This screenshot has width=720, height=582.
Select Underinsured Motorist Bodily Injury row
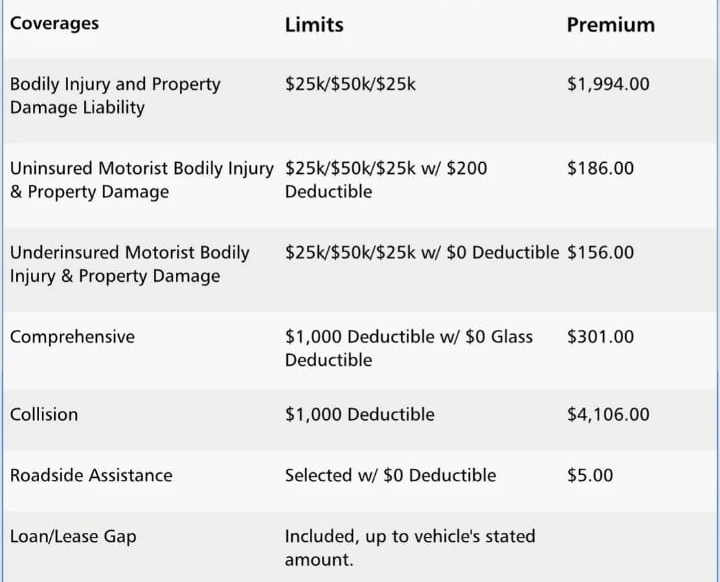pos(360,269)
